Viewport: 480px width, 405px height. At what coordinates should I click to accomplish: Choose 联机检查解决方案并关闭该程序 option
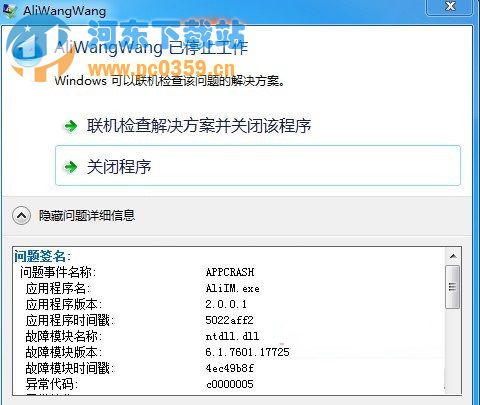click(x=199, y=126)
